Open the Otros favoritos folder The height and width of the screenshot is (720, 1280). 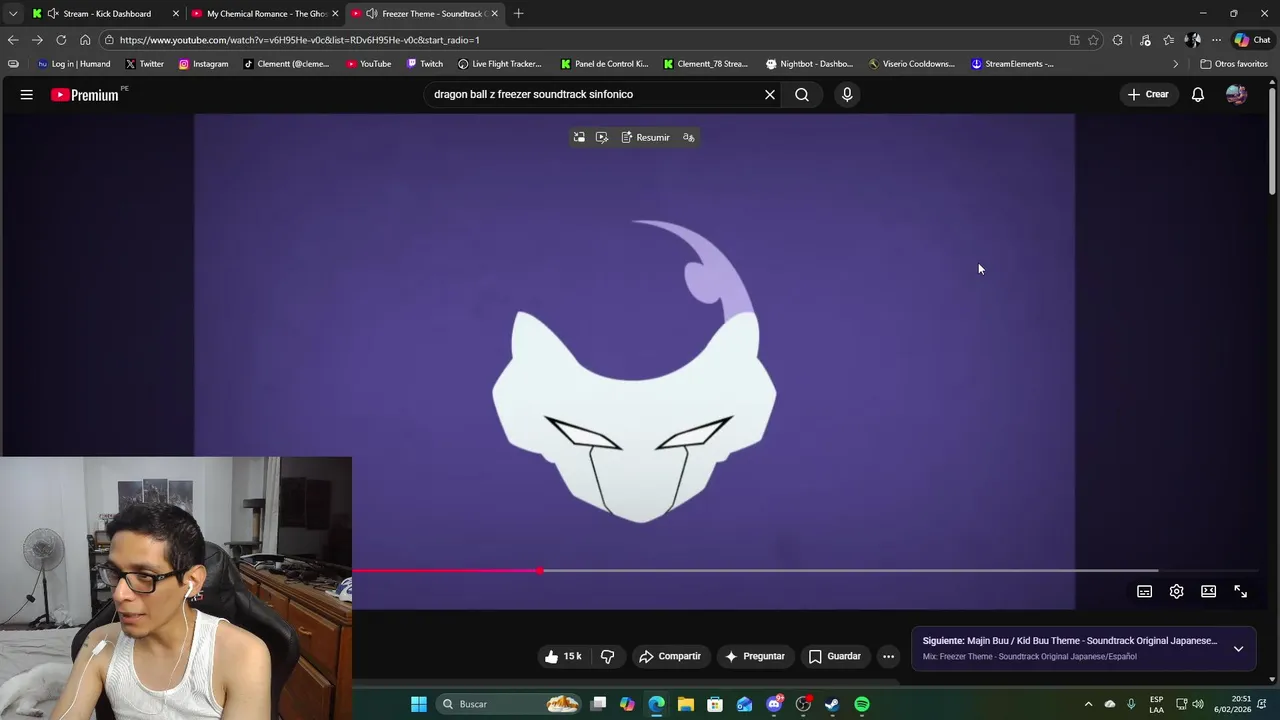coord(1234,63)
